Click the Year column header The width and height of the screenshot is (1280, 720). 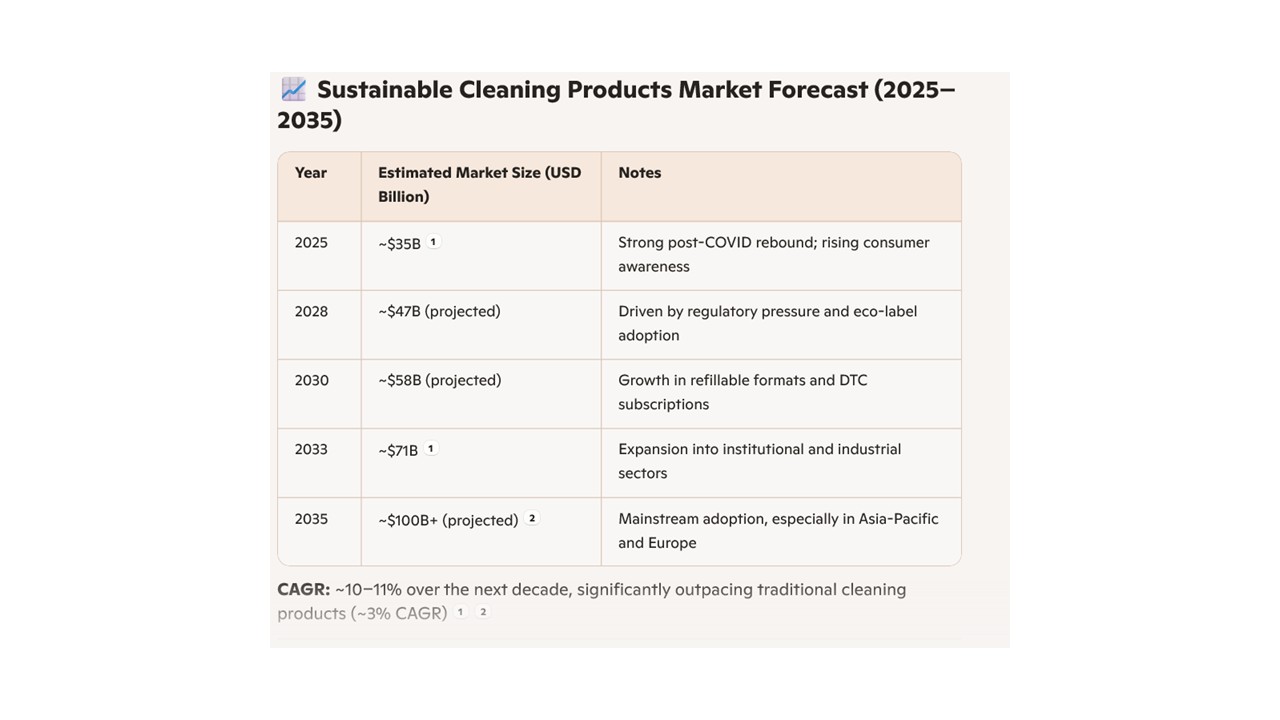click(311, 173)
